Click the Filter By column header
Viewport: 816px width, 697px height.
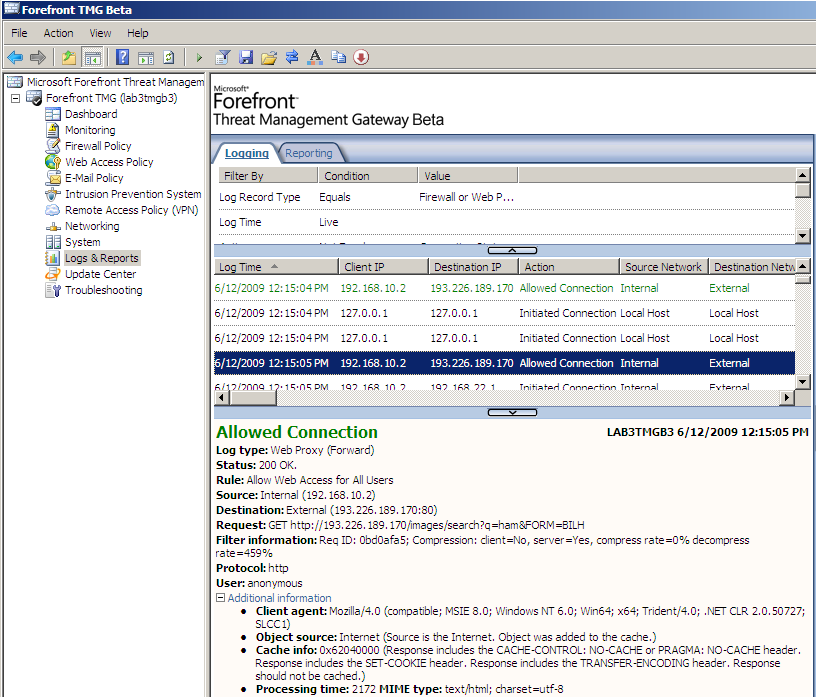coord(268,176)
